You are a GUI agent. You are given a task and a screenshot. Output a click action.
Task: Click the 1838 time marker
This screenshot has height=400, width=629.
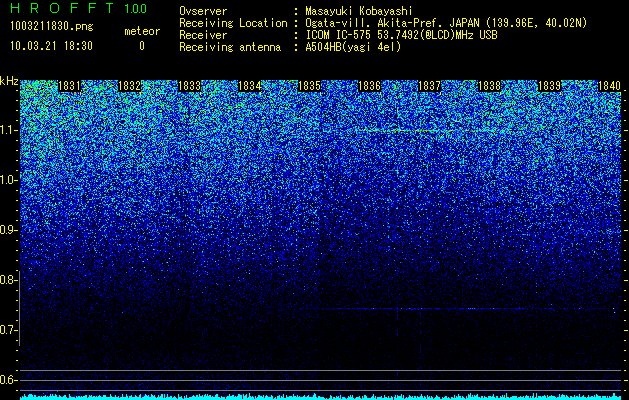(x=489, y=86)
